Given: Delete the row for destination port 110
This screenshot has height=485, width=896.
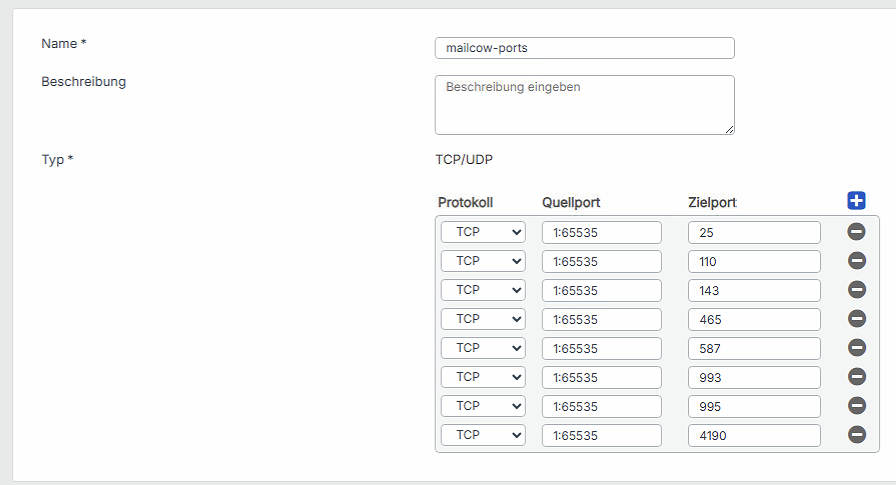Looking at the screenshot, I should click(x=857, y=261).
